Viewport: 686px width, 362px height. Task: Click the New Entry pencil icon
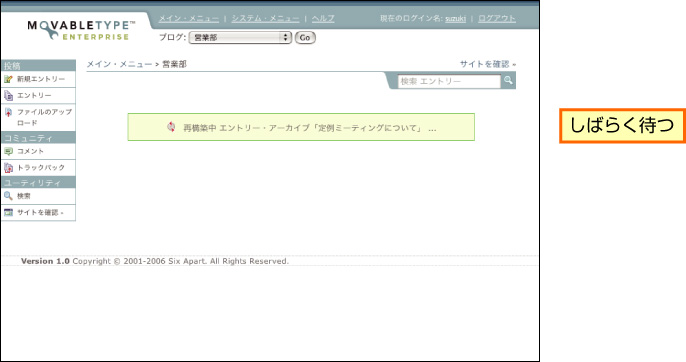click(x=8, y=79)
